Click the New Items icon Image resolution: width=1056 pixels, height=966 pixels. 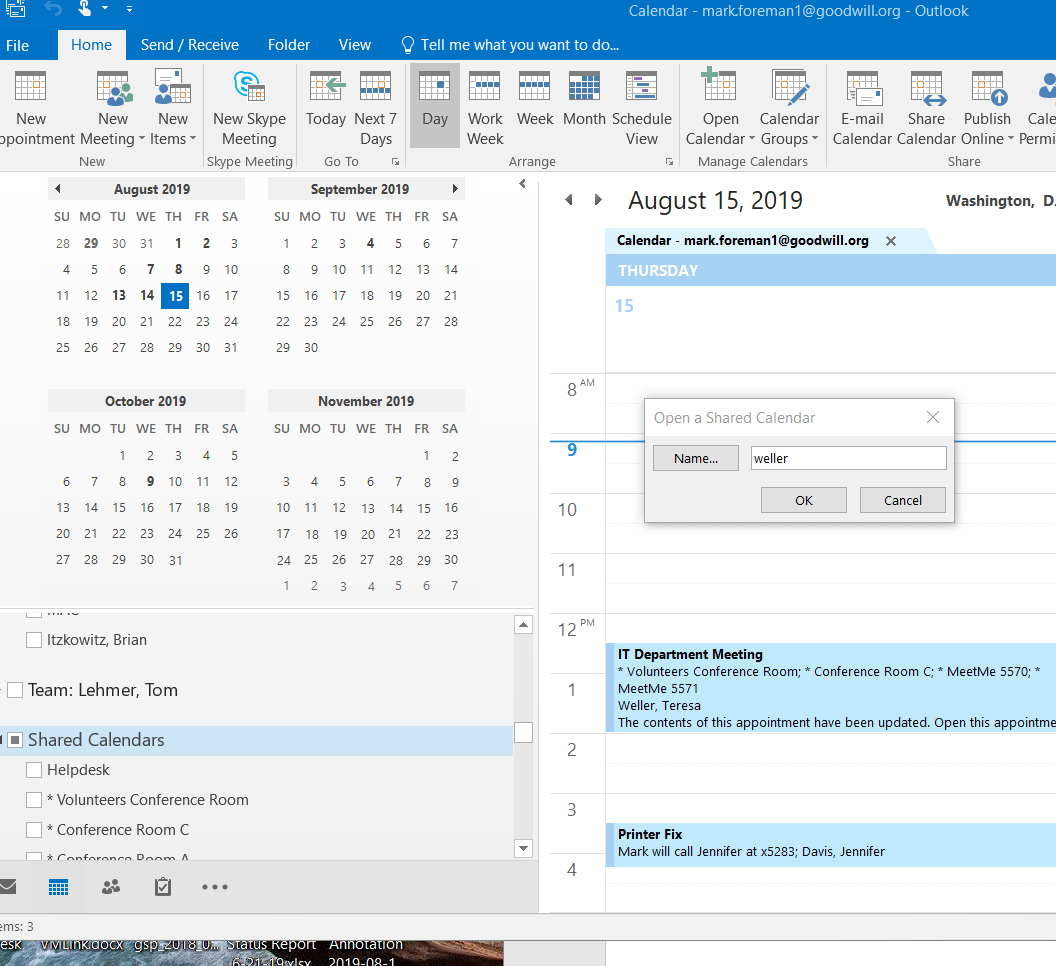[x=173, y=107]
